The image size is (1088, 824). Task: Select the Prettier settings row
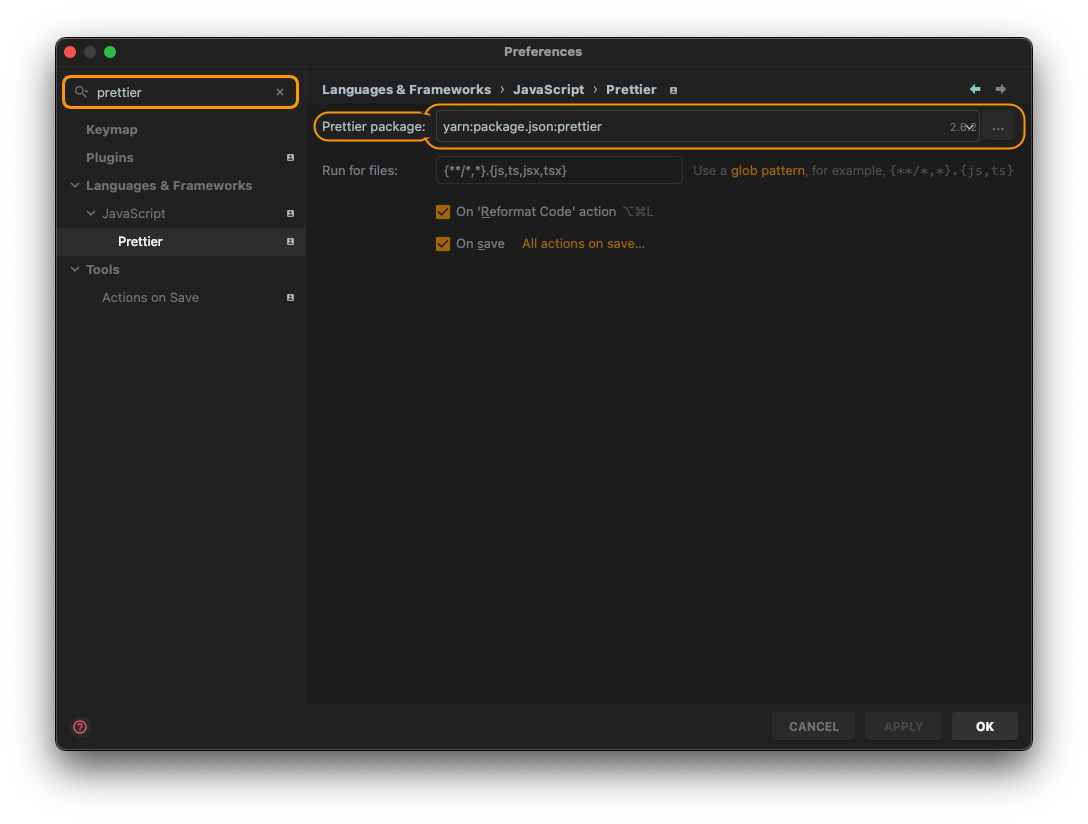pos(181,241)
